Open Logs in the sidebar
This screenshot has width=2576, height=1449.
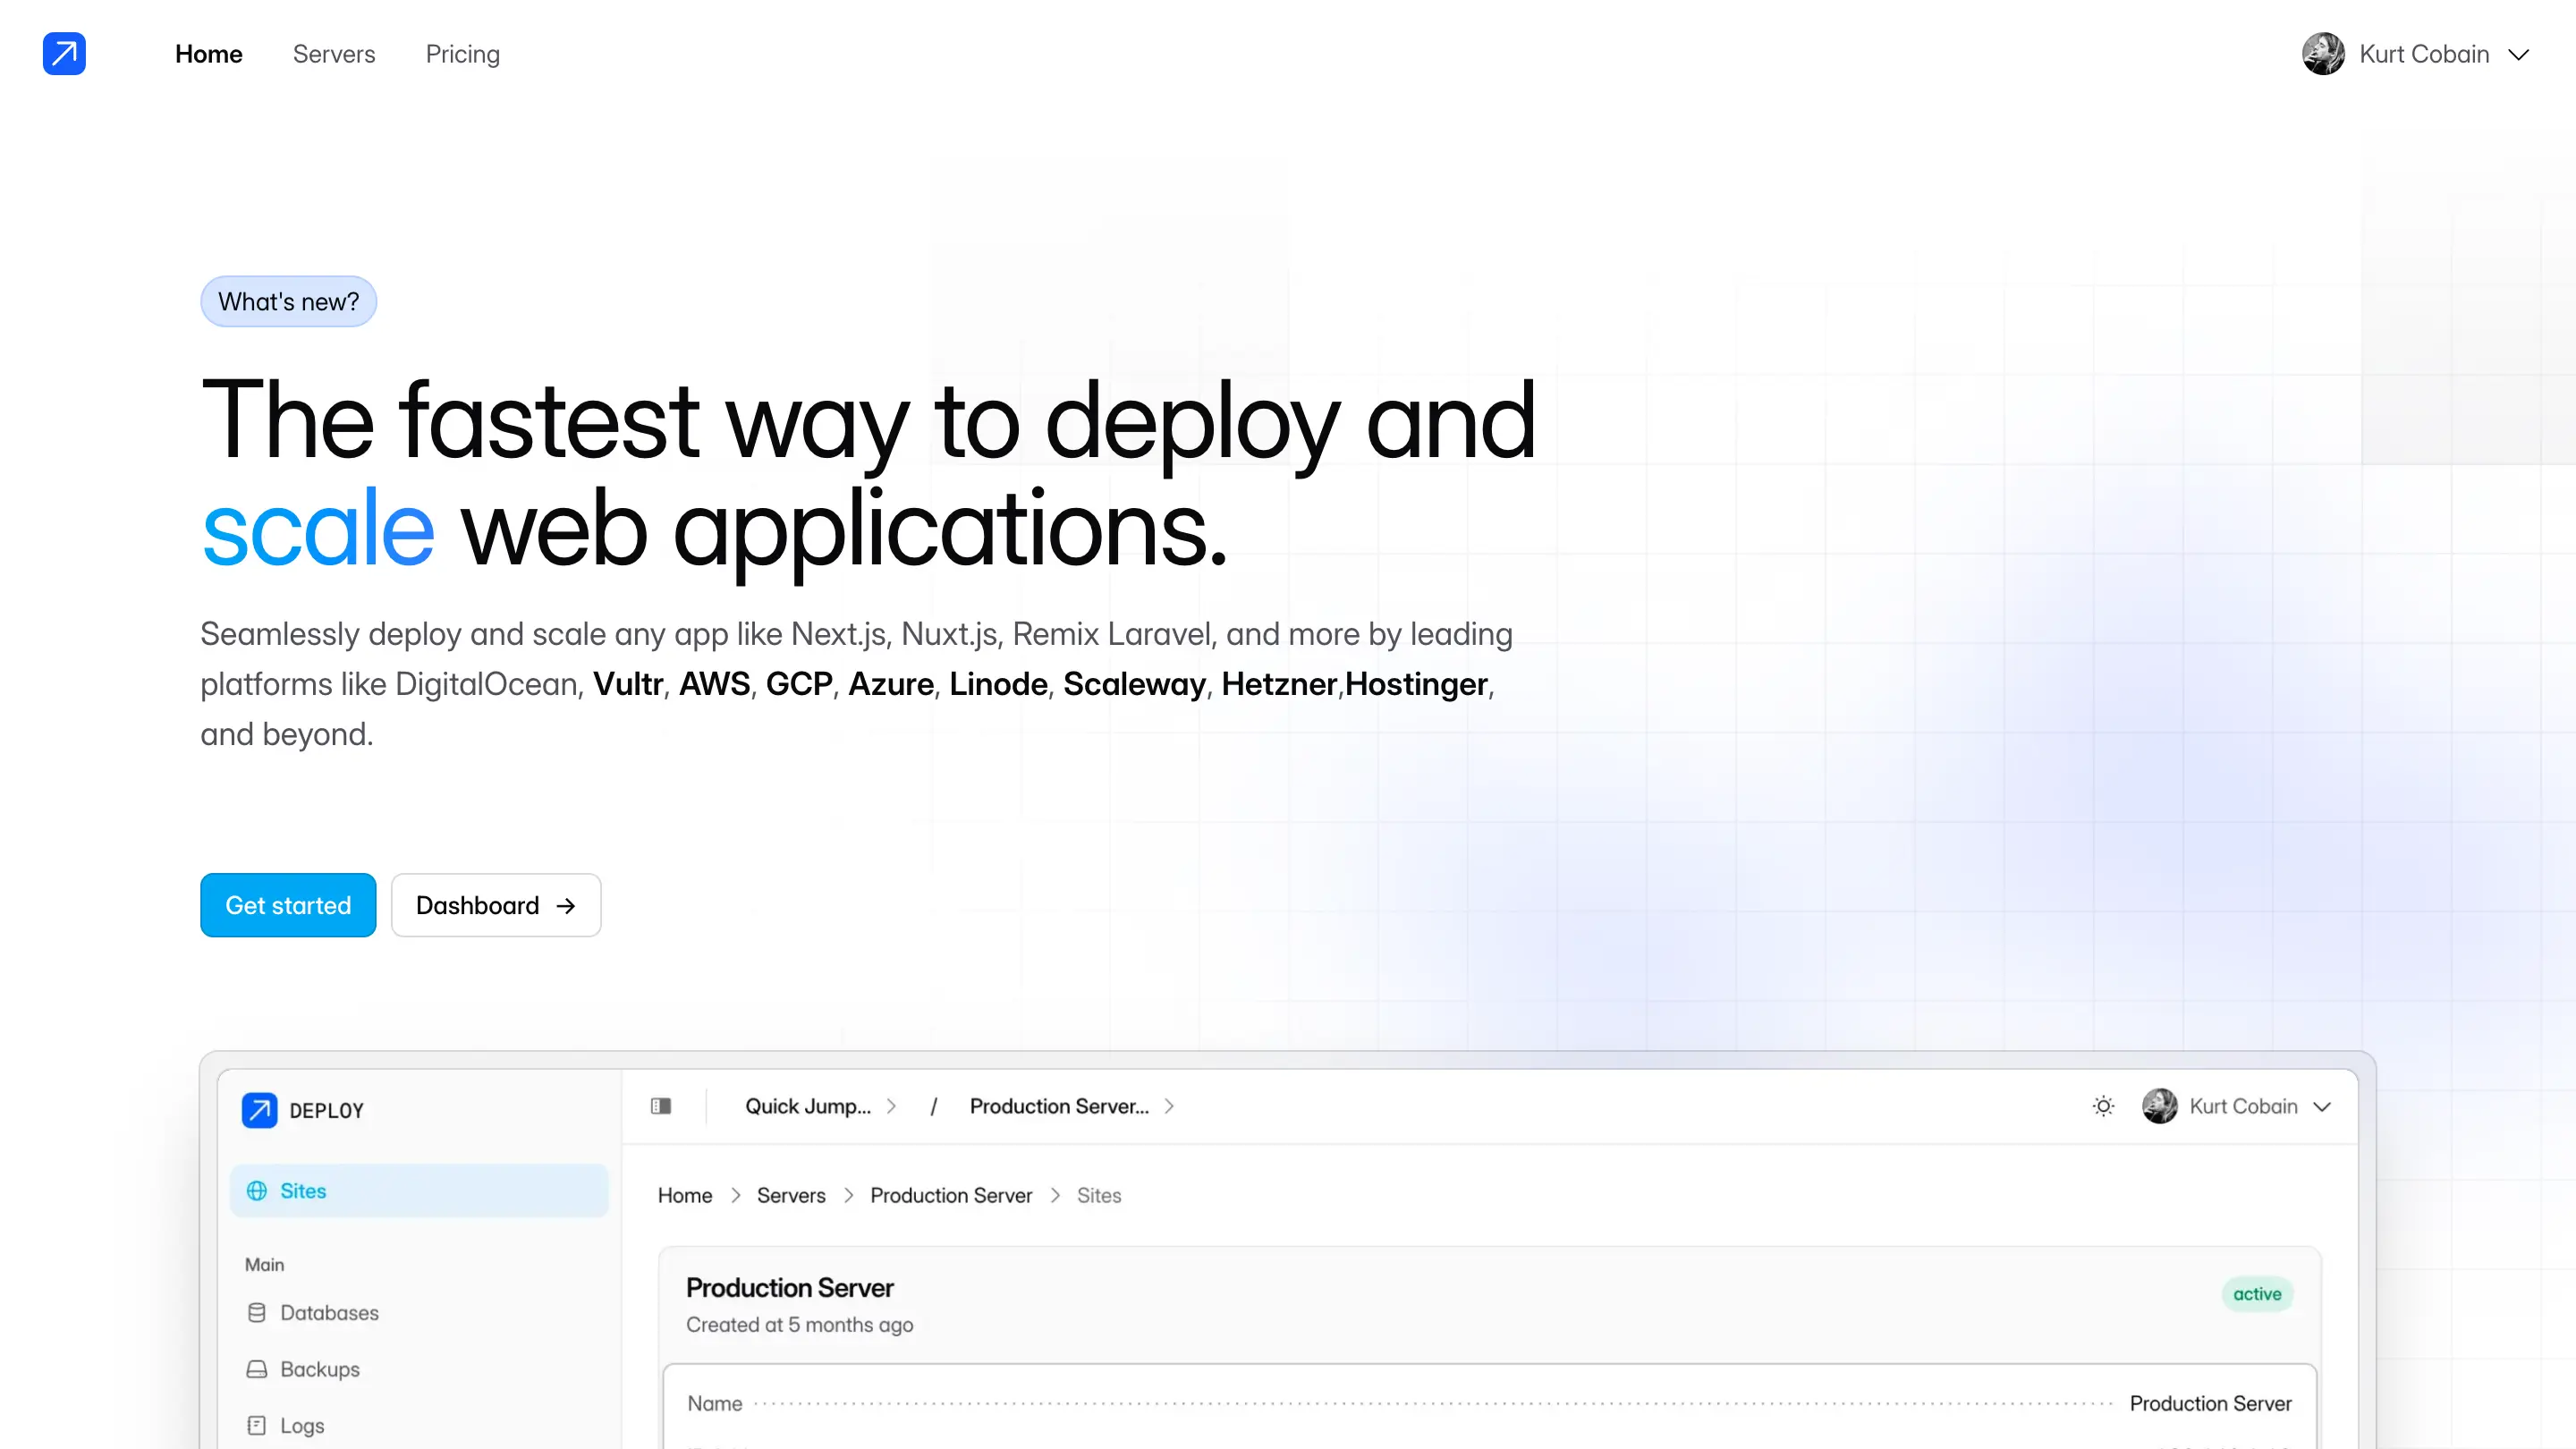[x=302, y=1425]
